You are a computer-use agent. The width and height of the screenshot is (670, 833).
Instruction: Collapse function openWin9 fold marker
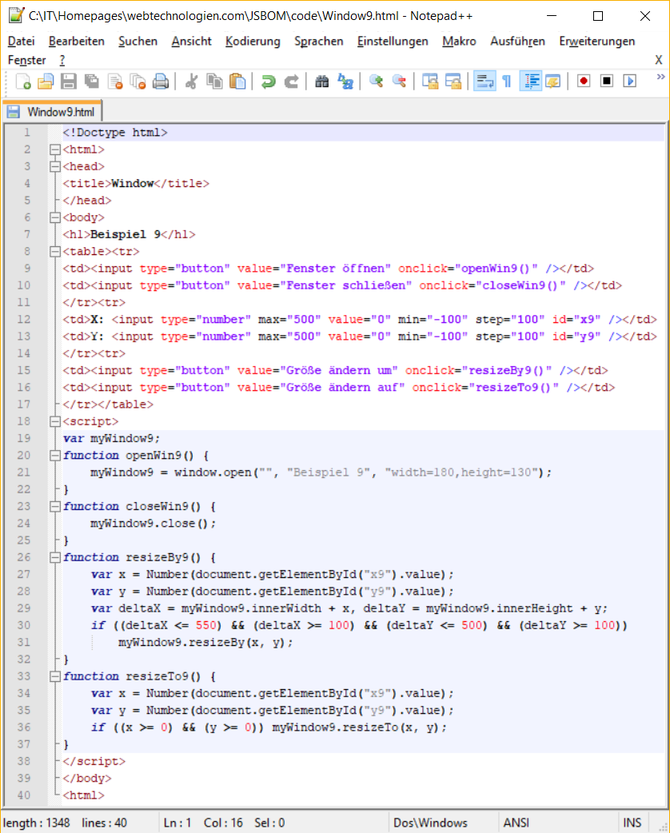pyautogui.click(x=55, y=456)
